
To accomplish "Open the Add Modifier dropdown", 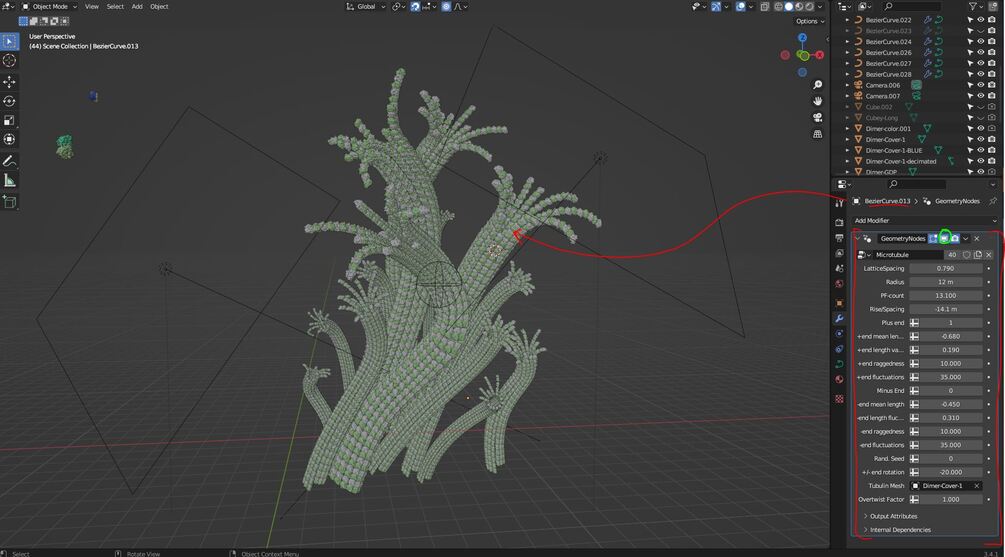I will click(926, 220).
